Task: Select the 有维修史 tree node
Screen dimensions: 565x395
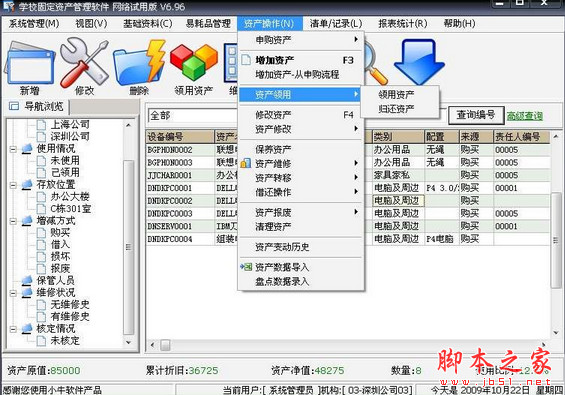Action: click(x=70, y=316)
